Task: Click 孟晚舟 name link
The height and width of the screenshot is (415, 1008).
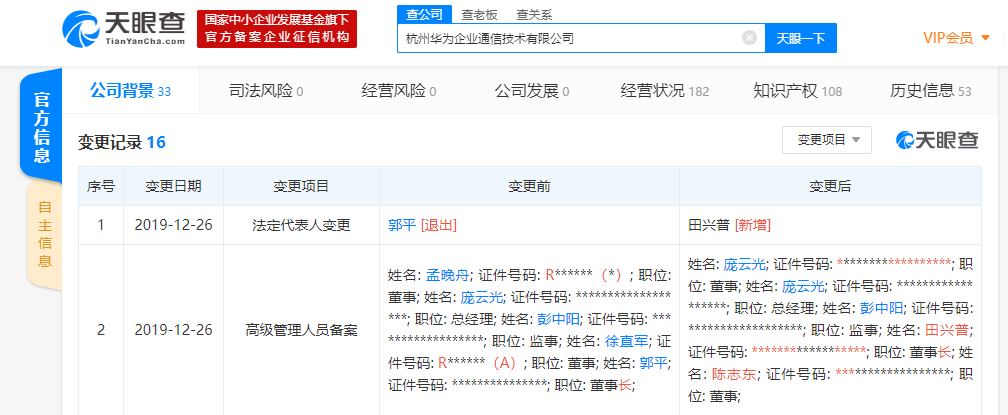Action: [447, 276]
